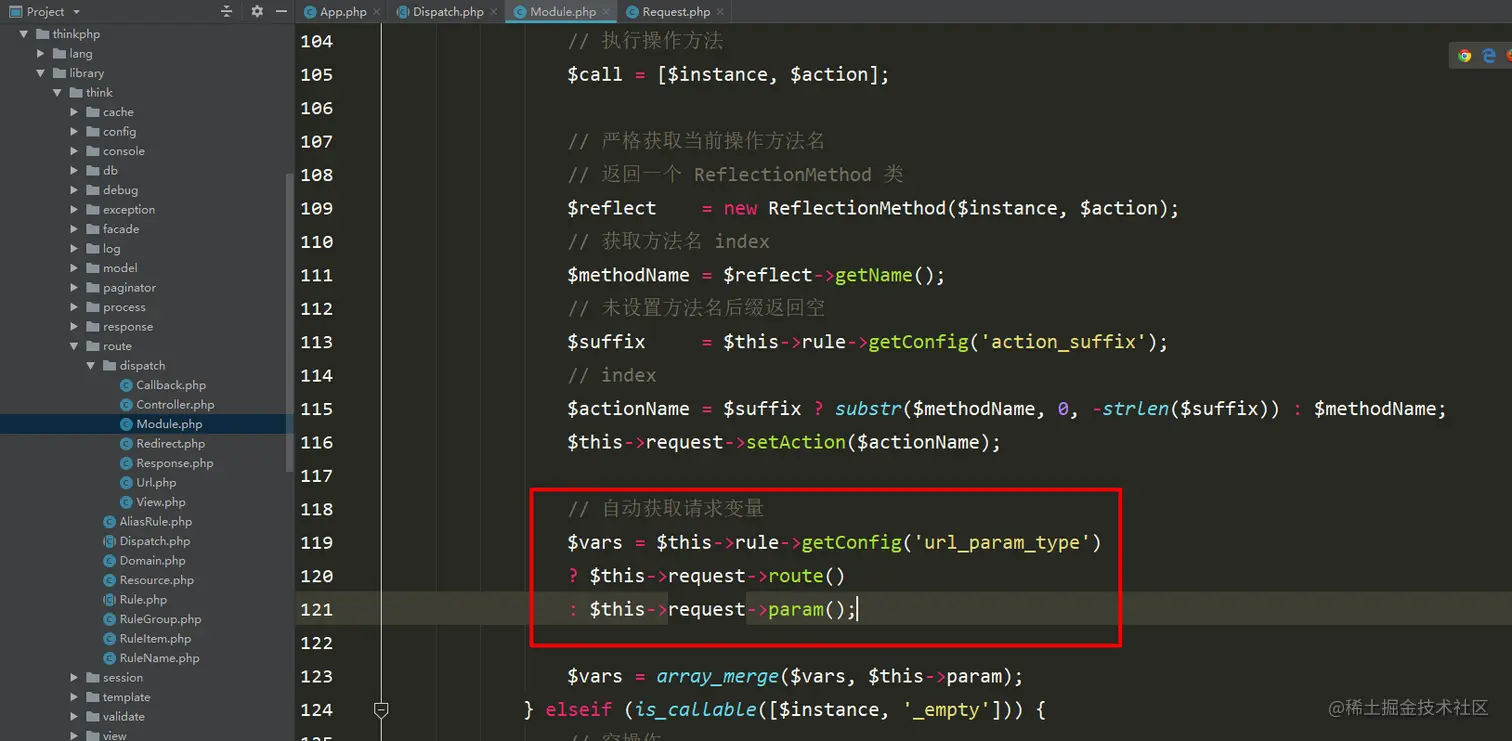Image resolution: width=1512 pixels, height=741 pixels.
Task: Select the process folder
Action: (124, 307)
